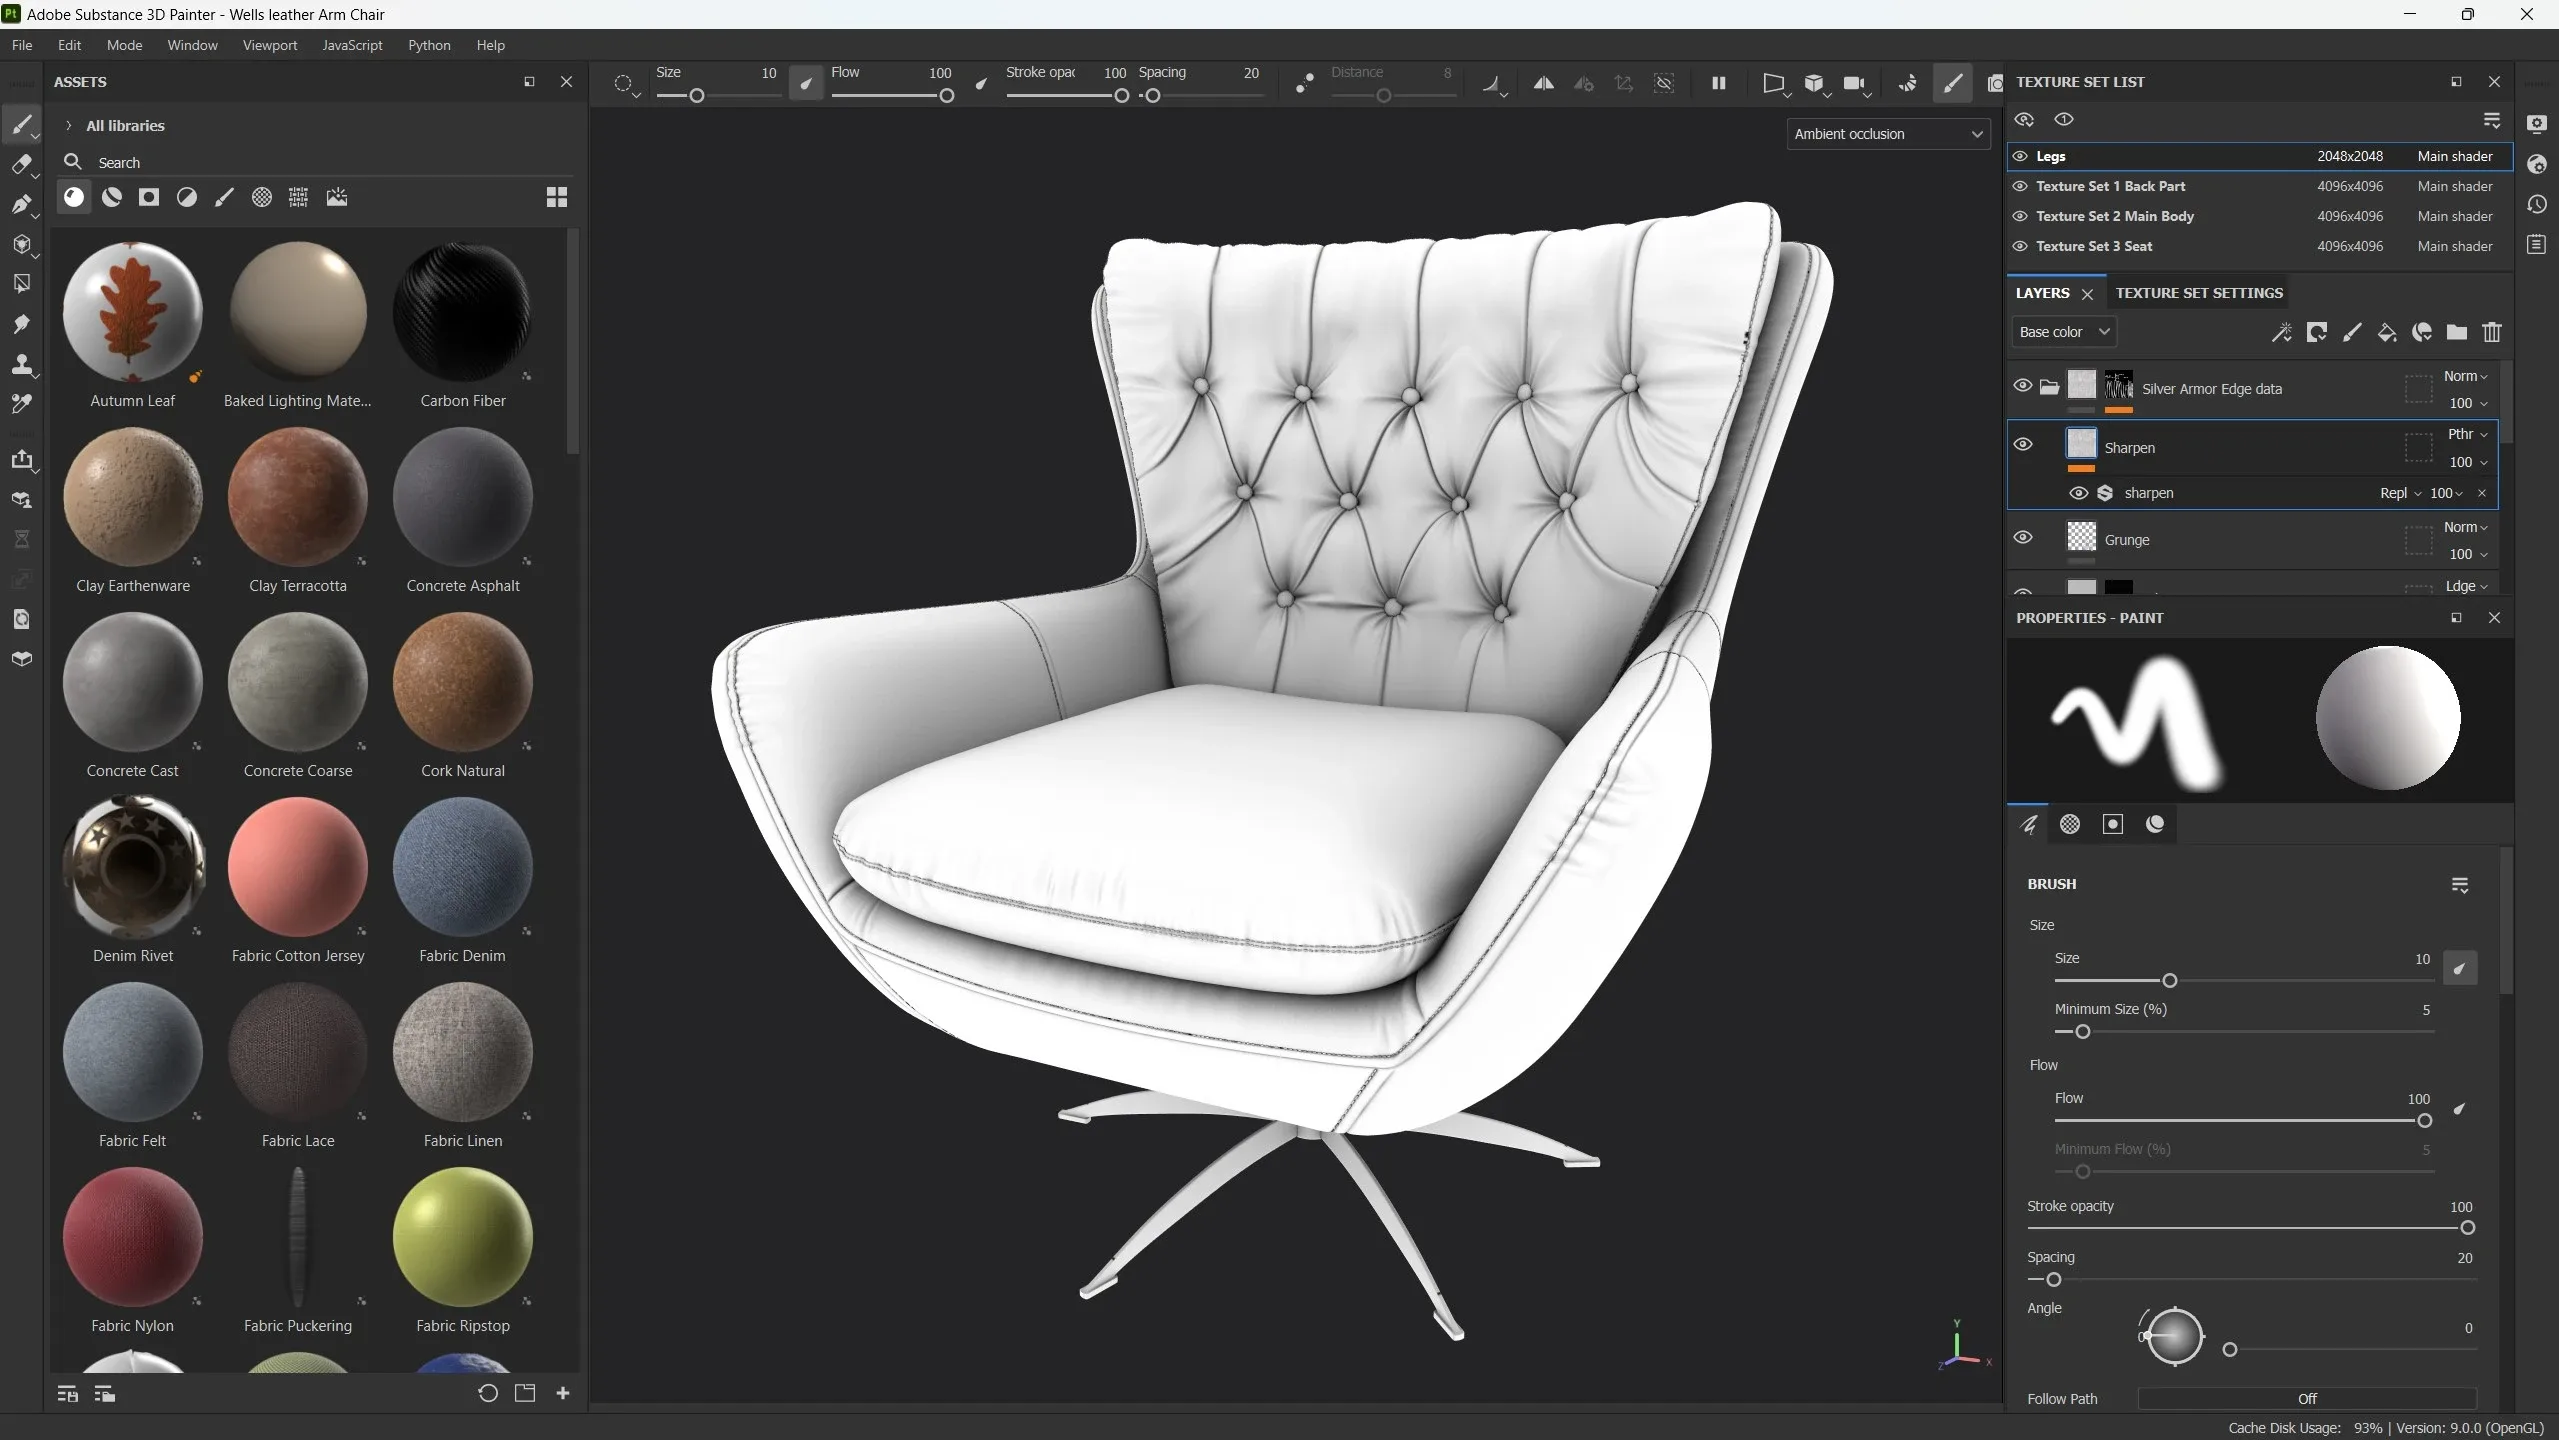
Task: Turn Follow Path from Off to on
Action: (2306, 1398)
